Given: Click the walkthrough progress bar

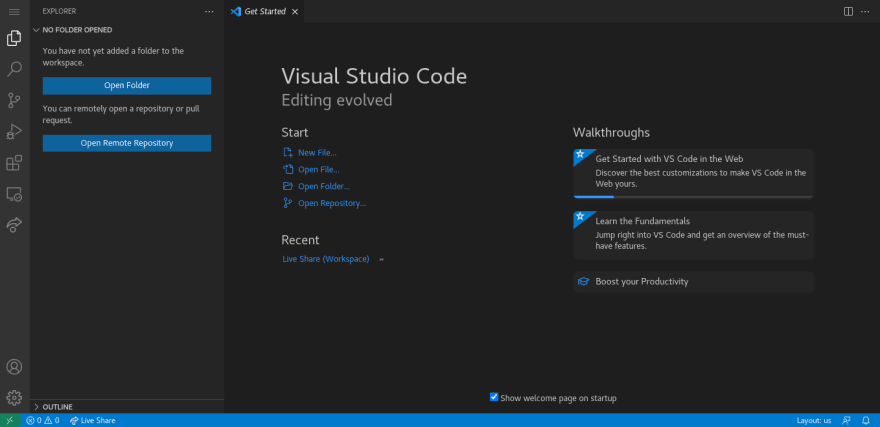Looking at the screenshot, I should pyautogui.click(x=694, y=197).
